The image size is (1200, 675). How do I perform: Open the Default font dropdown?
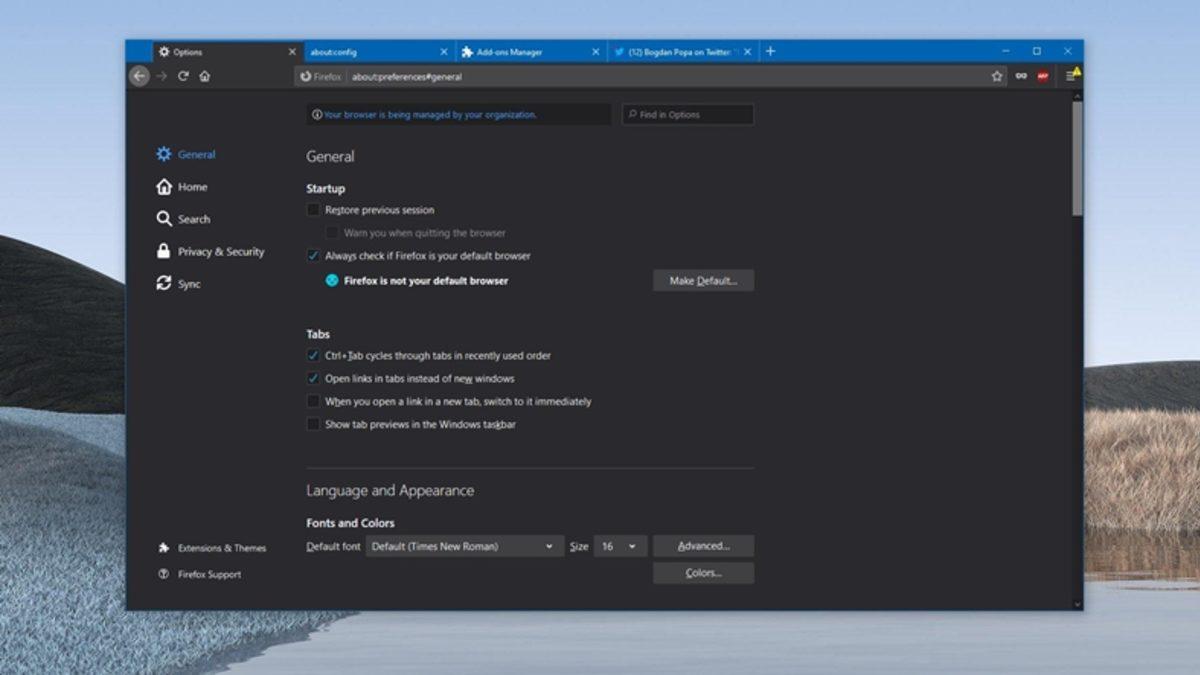[x=463, y=546]
